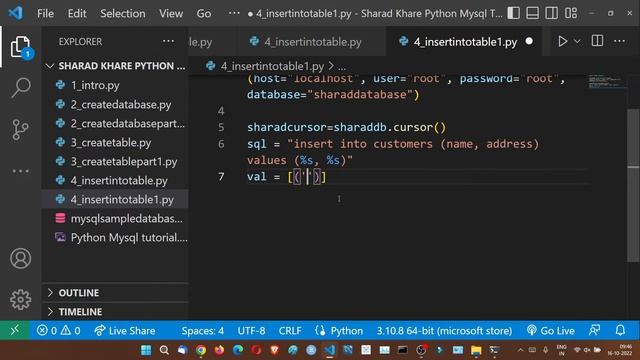
Task: Toggle primary side bar layout icon
Action: coord(513,13)
